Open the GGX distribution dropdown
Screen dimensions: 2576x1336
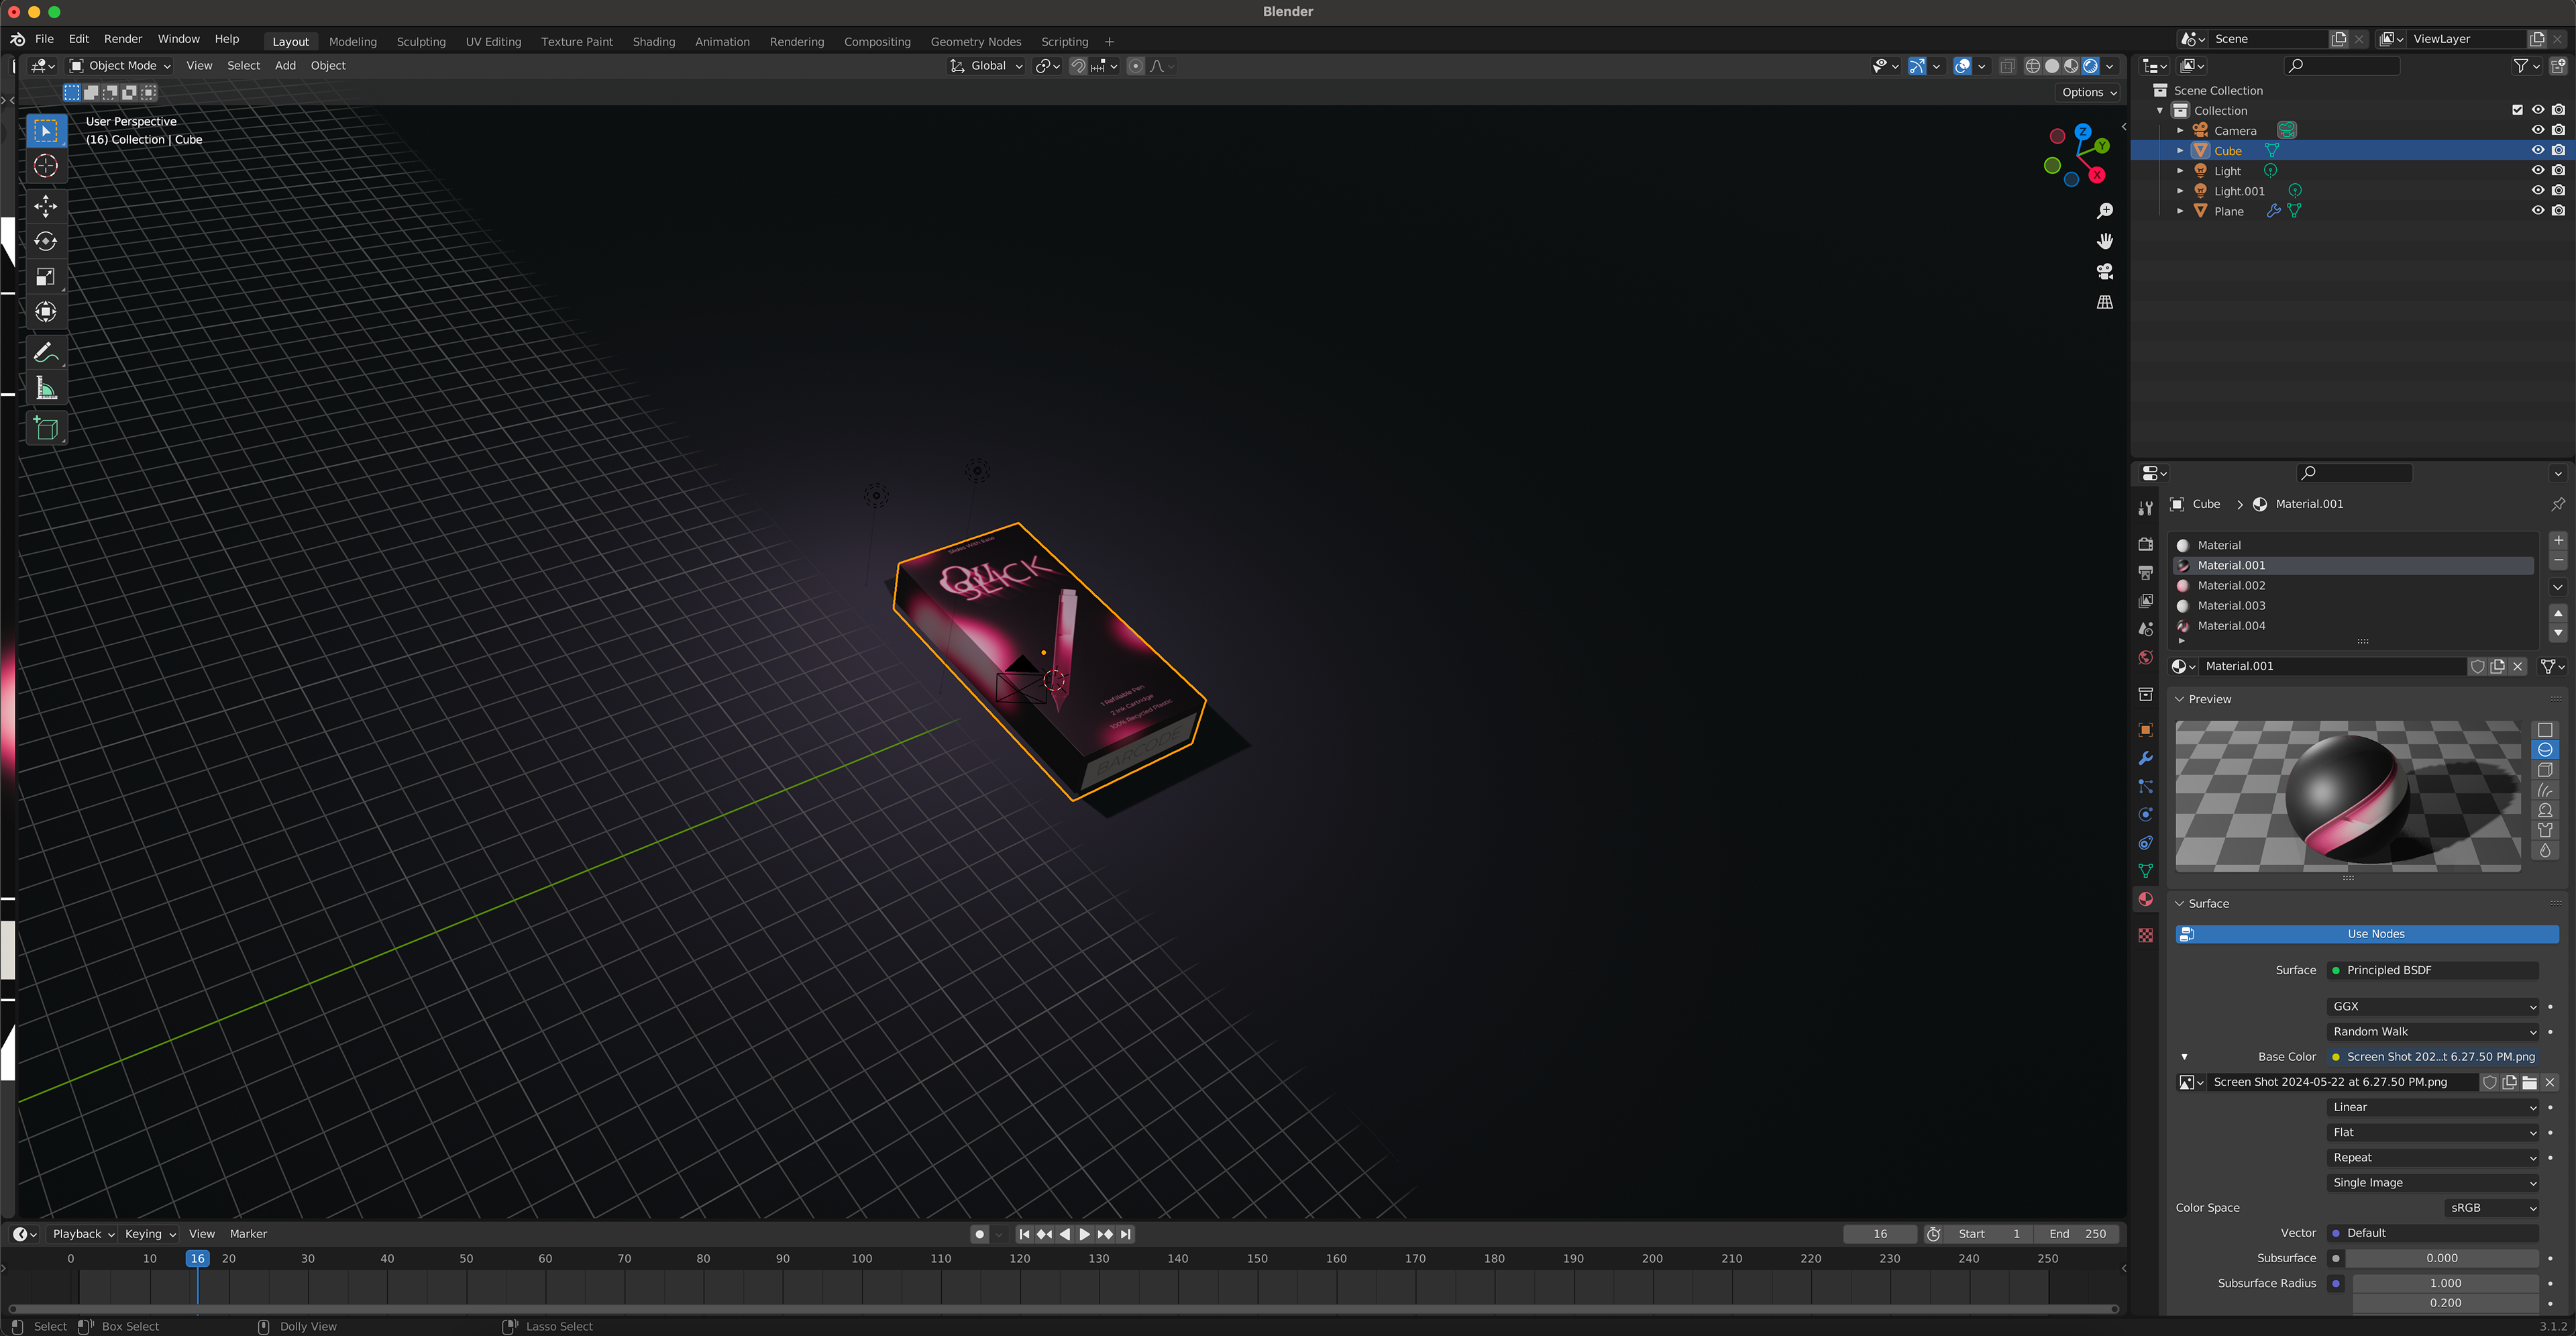2432,1006
